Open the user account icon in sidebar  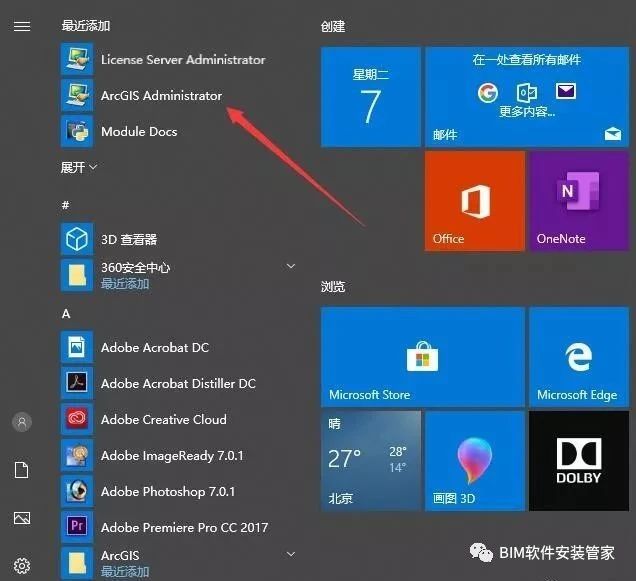22,422
